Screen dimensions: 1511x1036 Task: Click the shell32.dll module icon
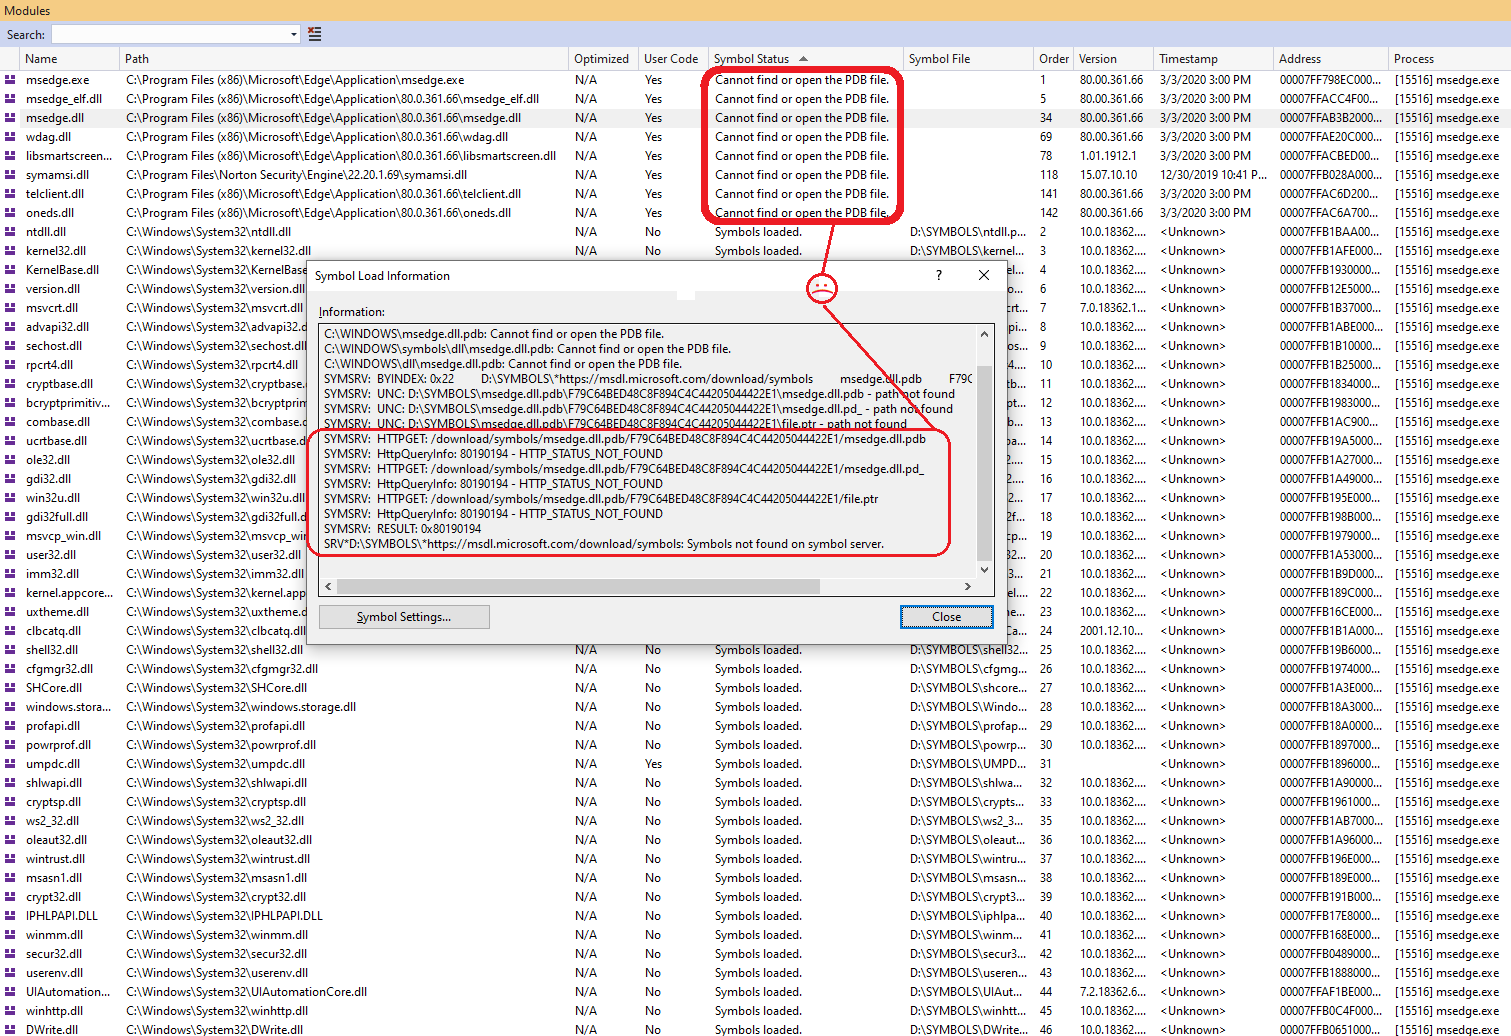tap(10, 649)
